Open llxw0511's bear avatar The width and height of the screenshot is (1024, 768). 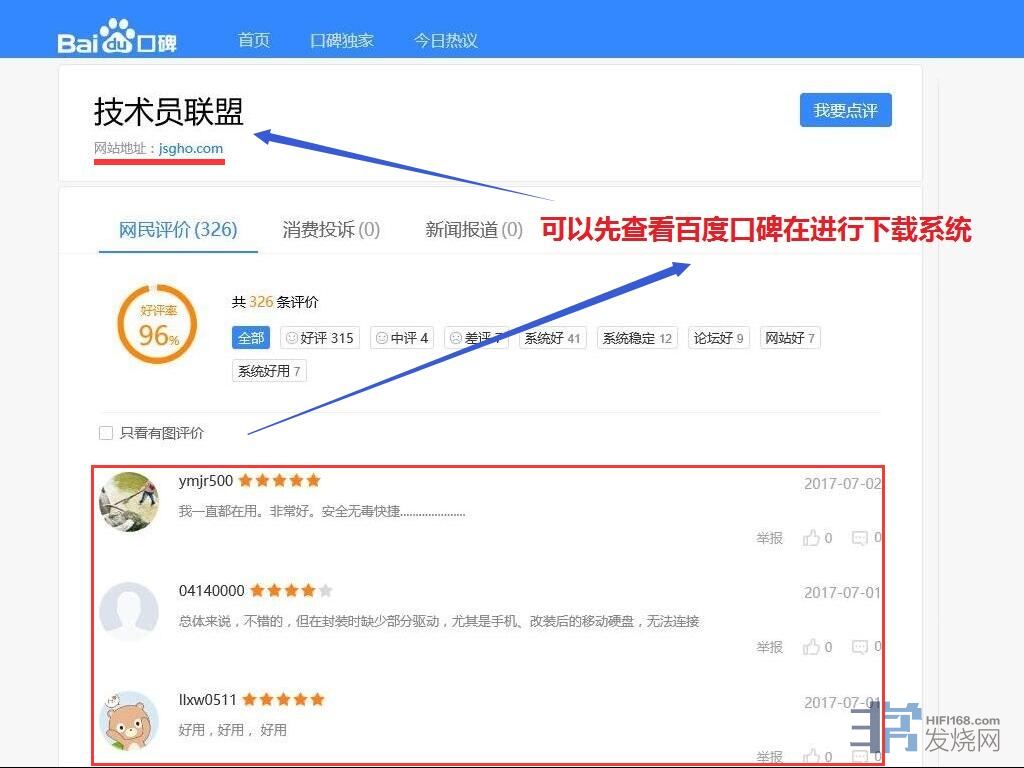(129, 720)
